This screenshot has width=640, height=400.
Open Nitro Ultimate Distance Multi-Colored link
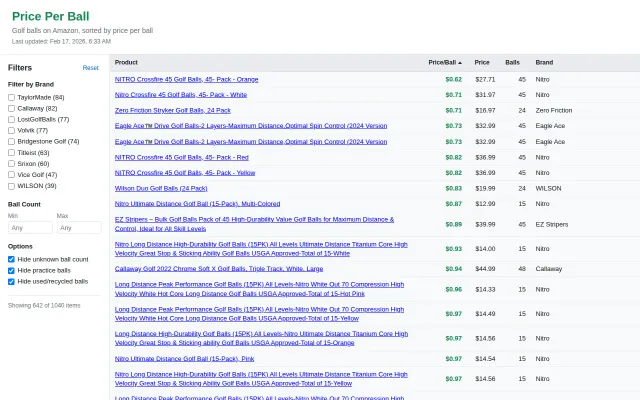[x=198, y=204]
